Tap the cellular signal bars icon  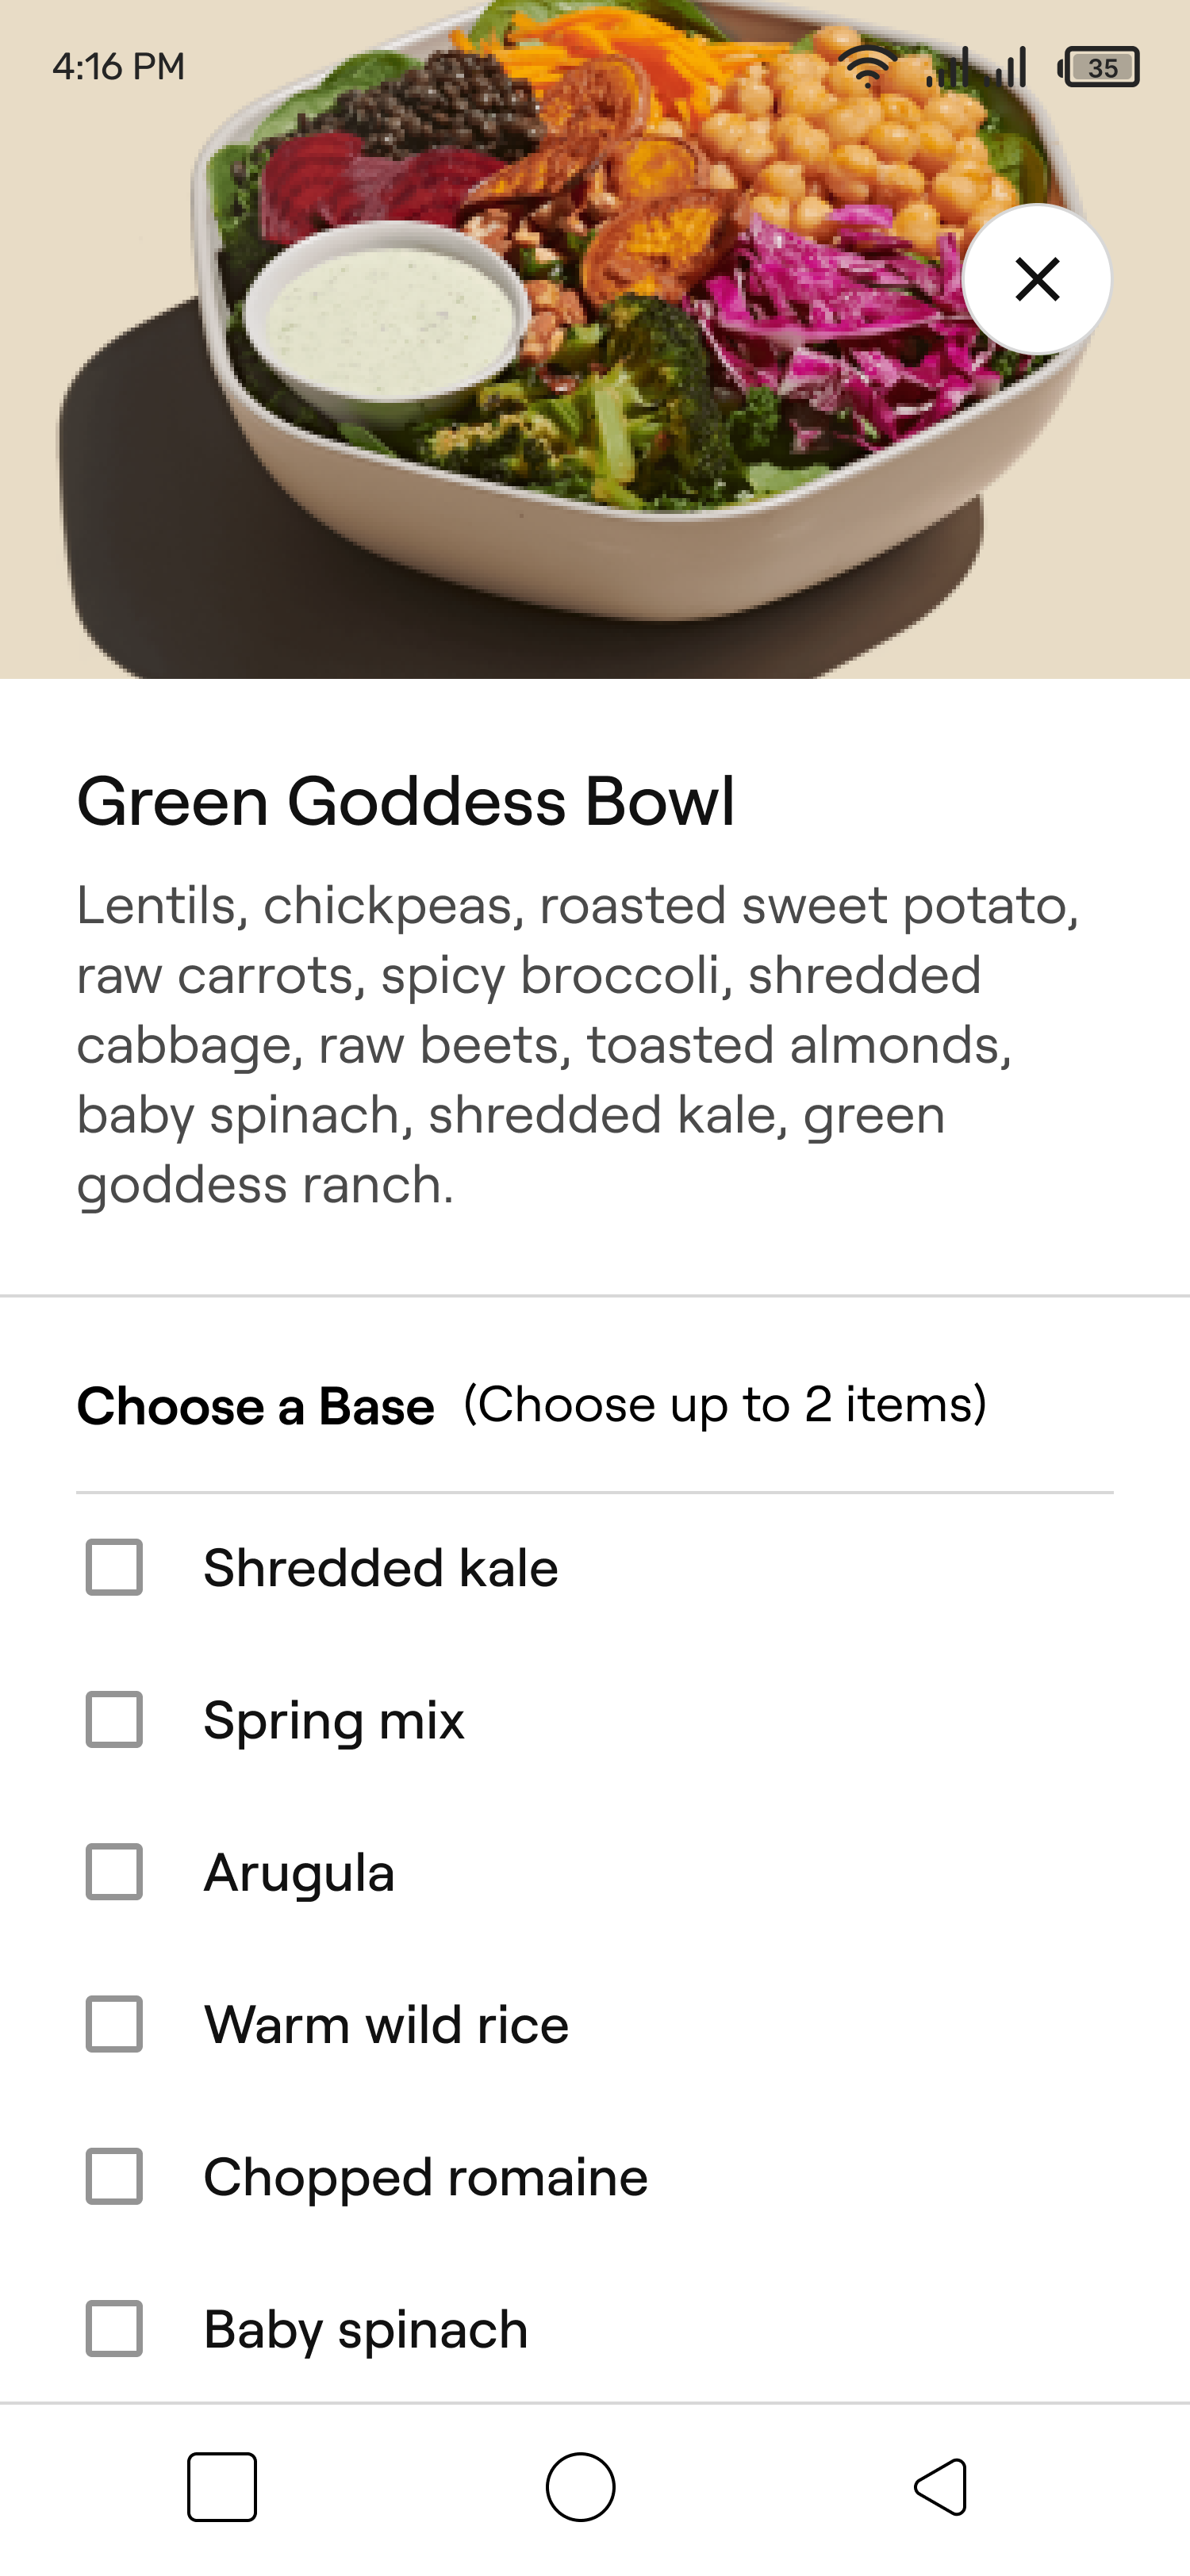click(x=977, y=67)
